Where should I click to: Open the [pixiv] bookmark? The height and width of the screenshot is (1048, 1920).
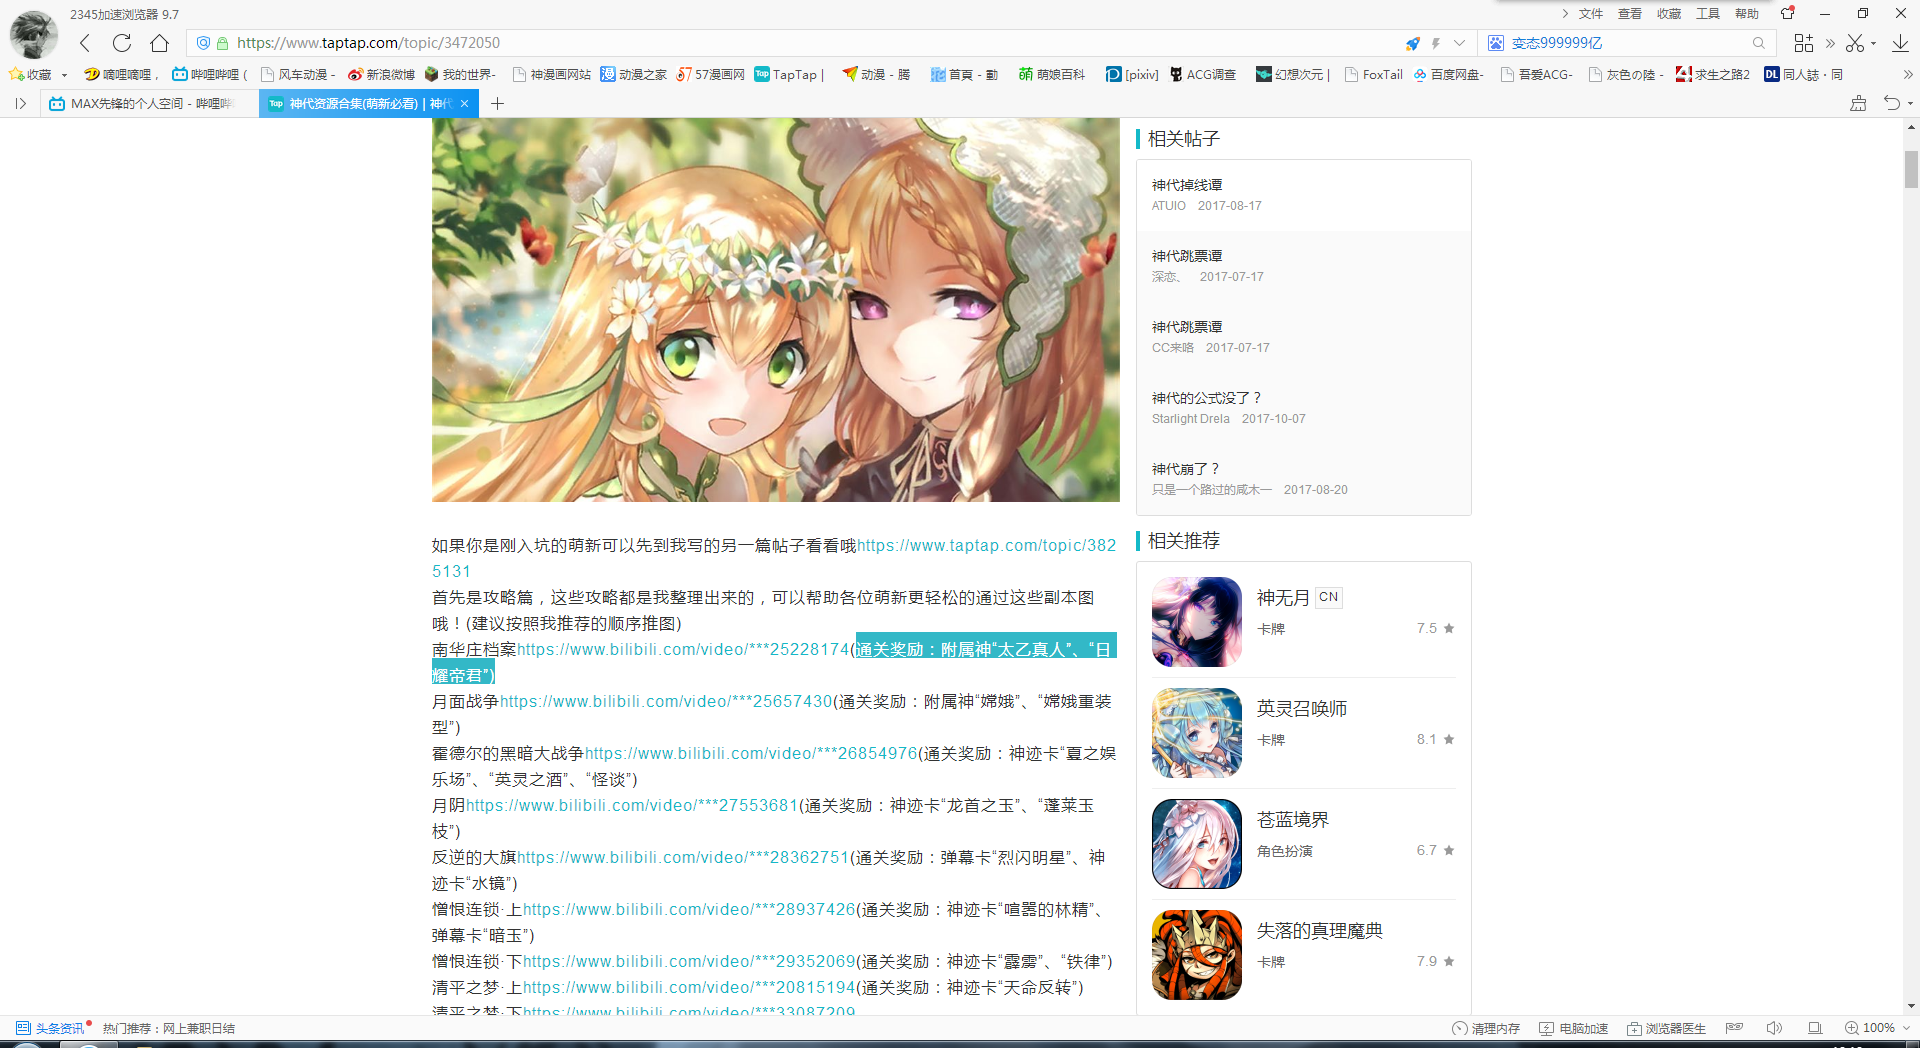tap(1132, 74)
